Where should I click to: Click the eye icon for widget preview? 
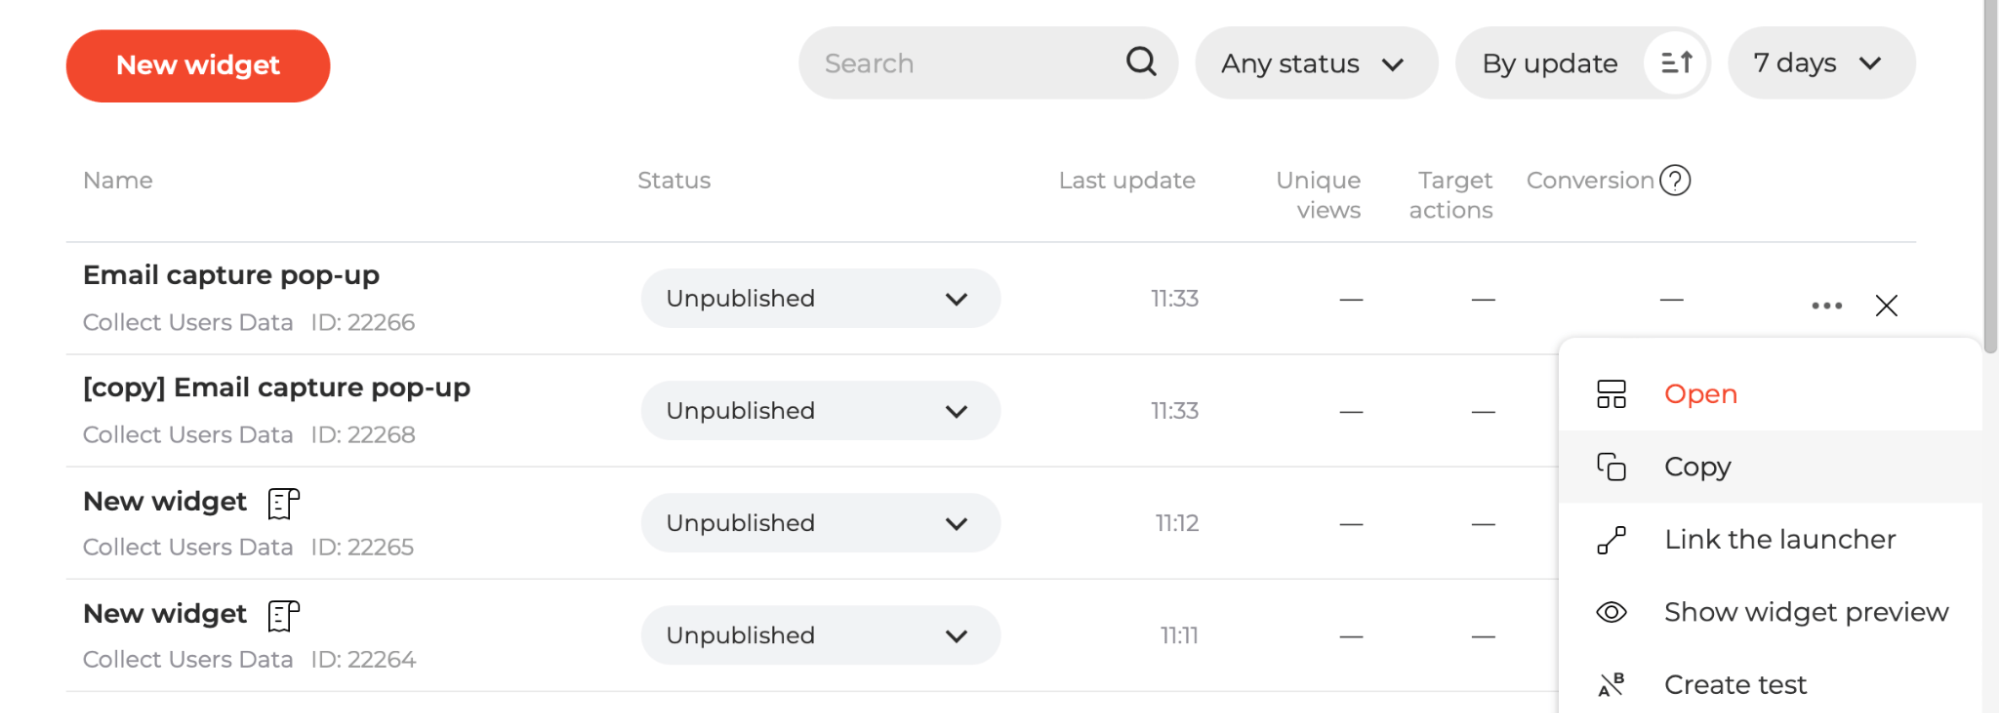pos(1611,612)
